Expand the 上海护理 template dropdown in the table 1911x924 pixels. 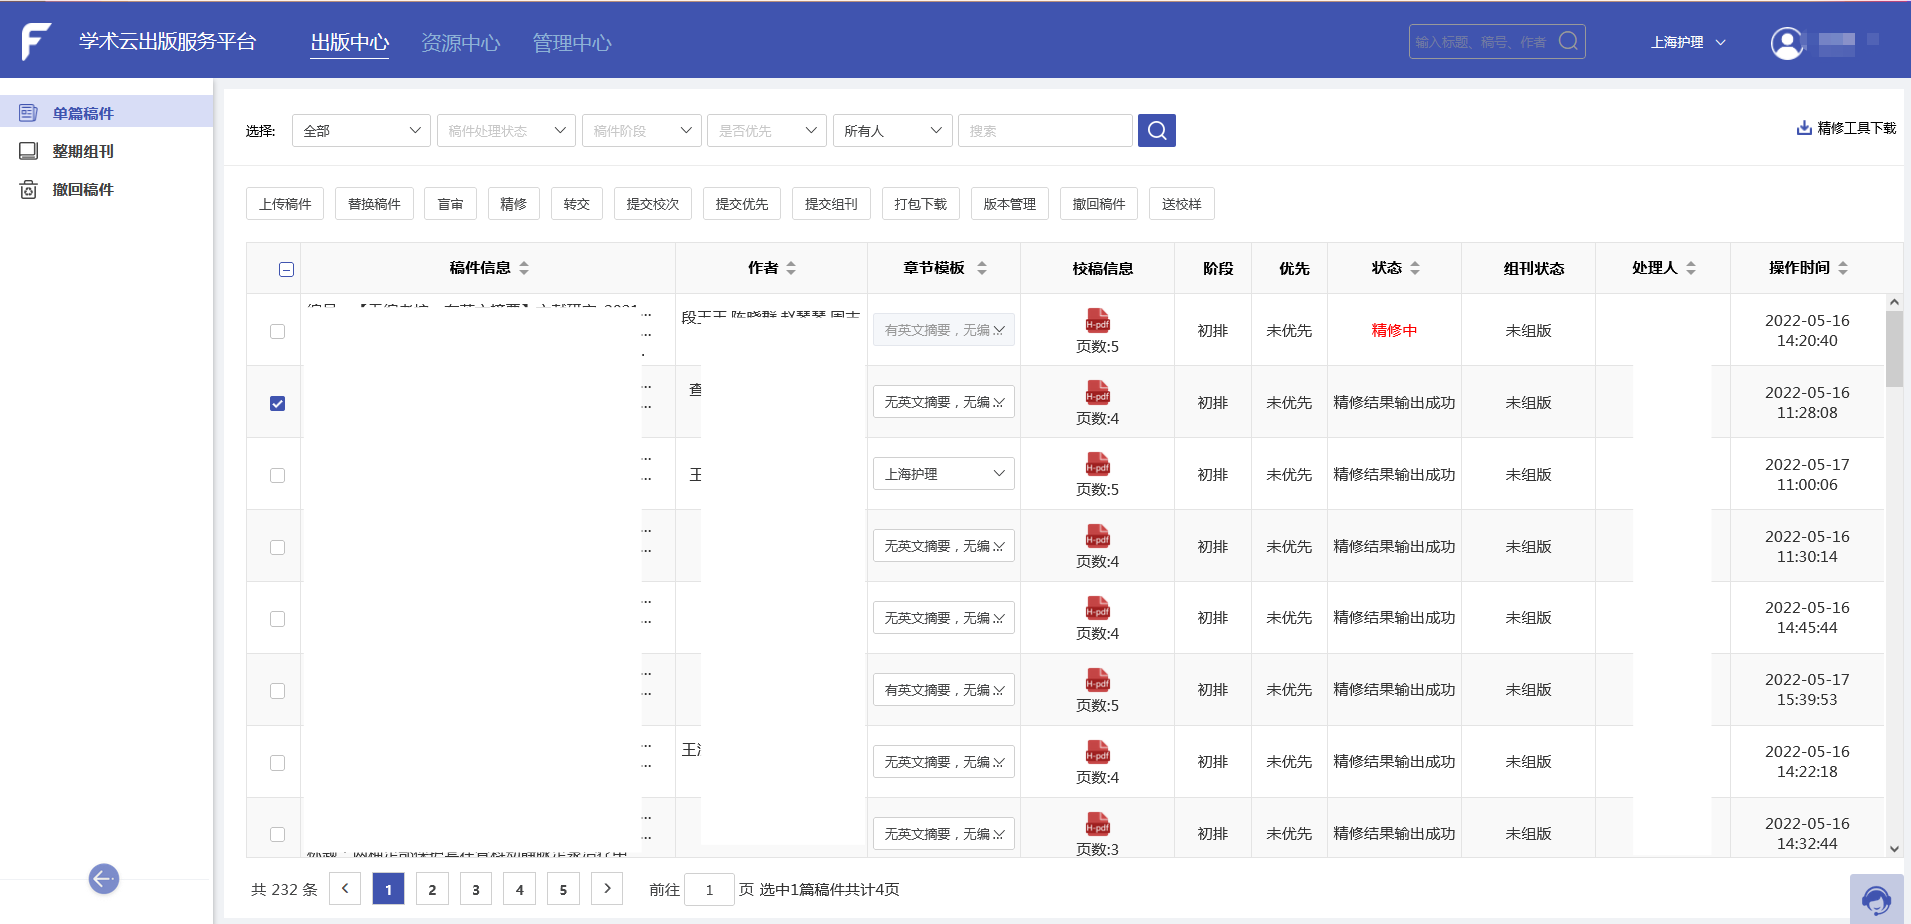point(942,473)
